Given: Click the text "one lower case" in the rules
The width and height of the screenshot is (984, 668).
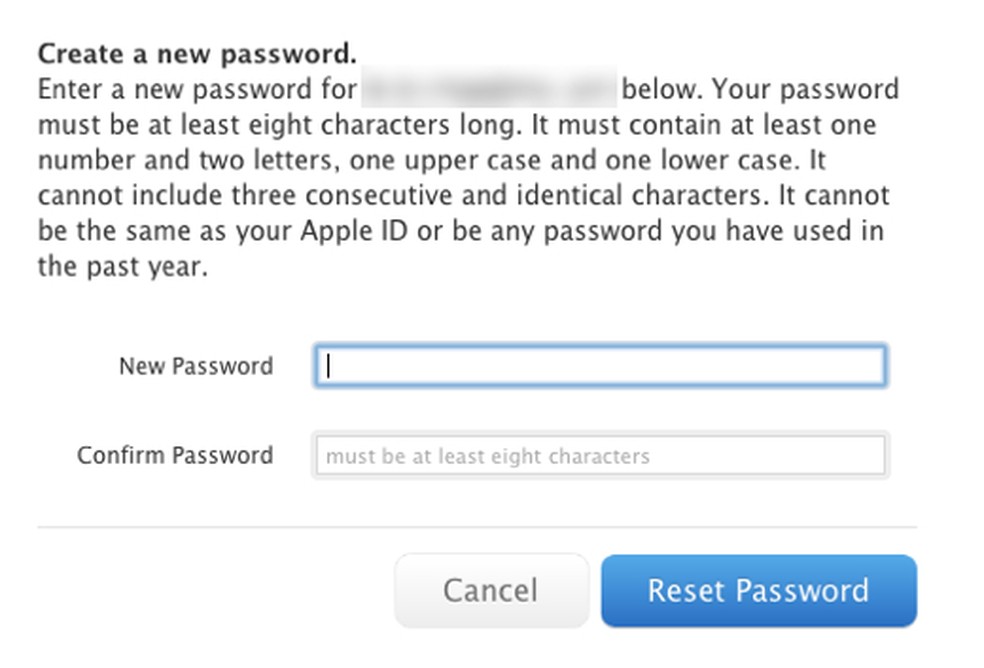Looking at the screenshot, I should tap(710, 161).
